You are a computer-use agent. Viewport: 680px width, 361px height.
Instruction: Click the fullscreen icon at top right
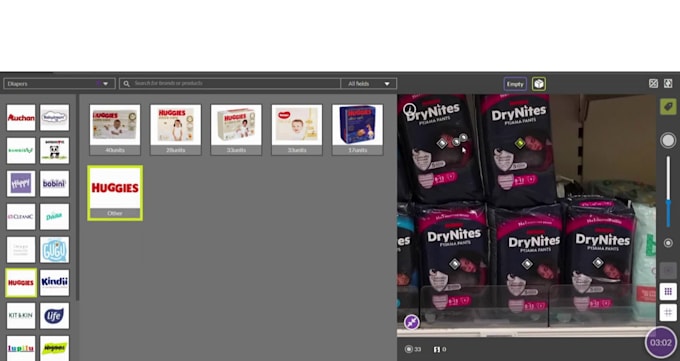(x=668, y=83)
